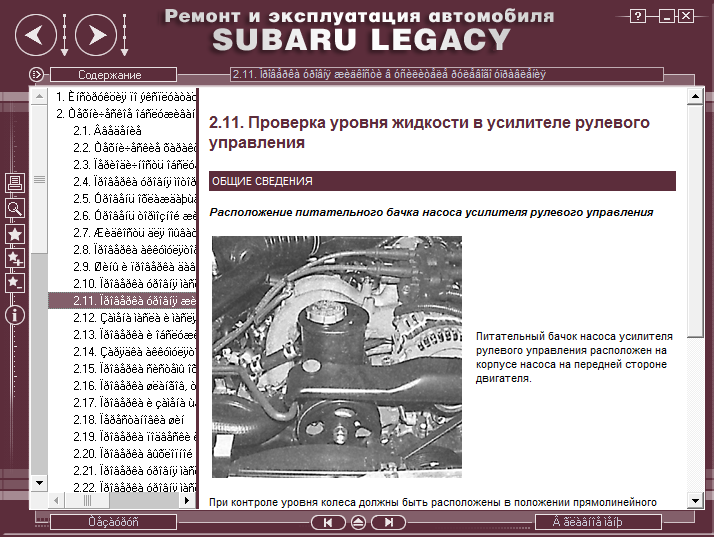Open section 2.7 in contents

tap(134, 233)
